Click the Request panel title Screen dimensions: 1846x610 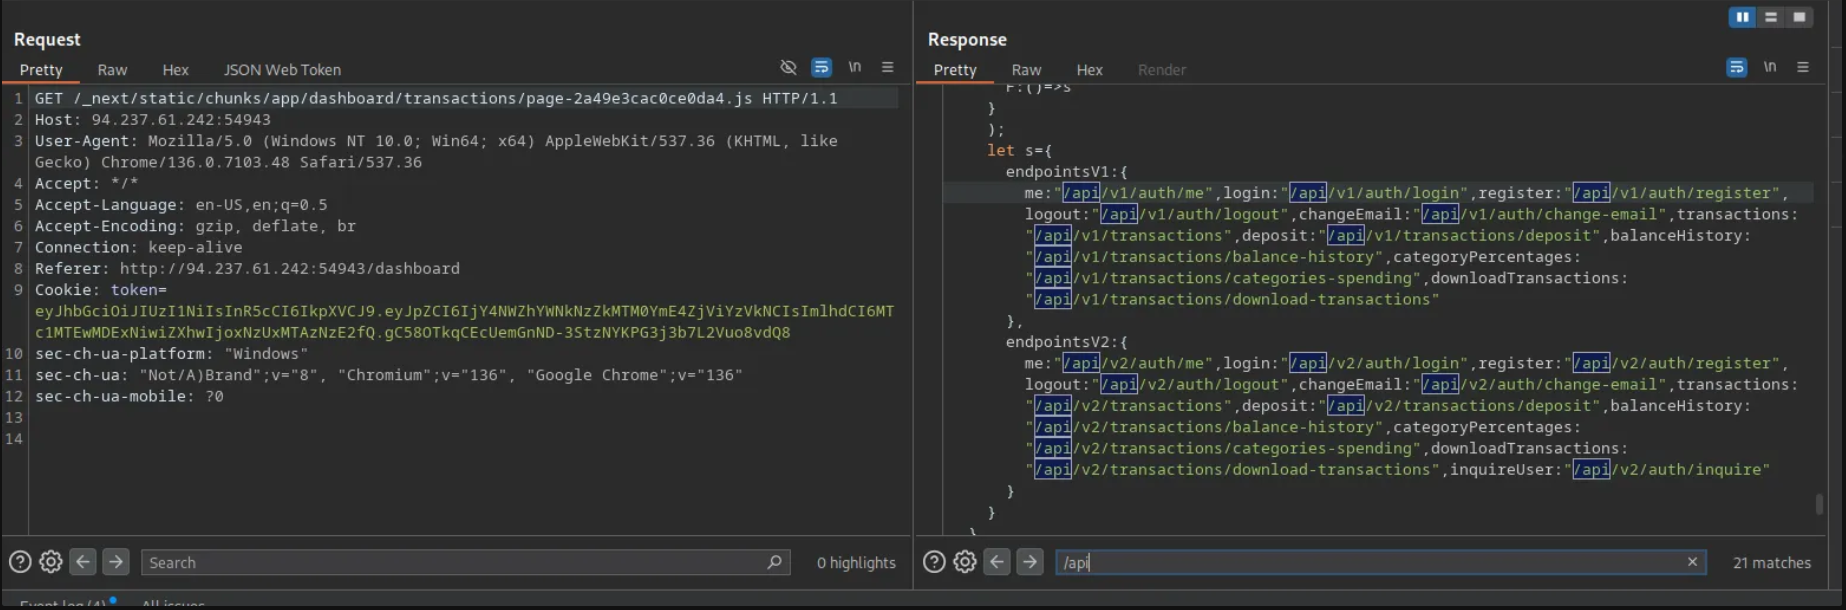click(x=47, y=39)
